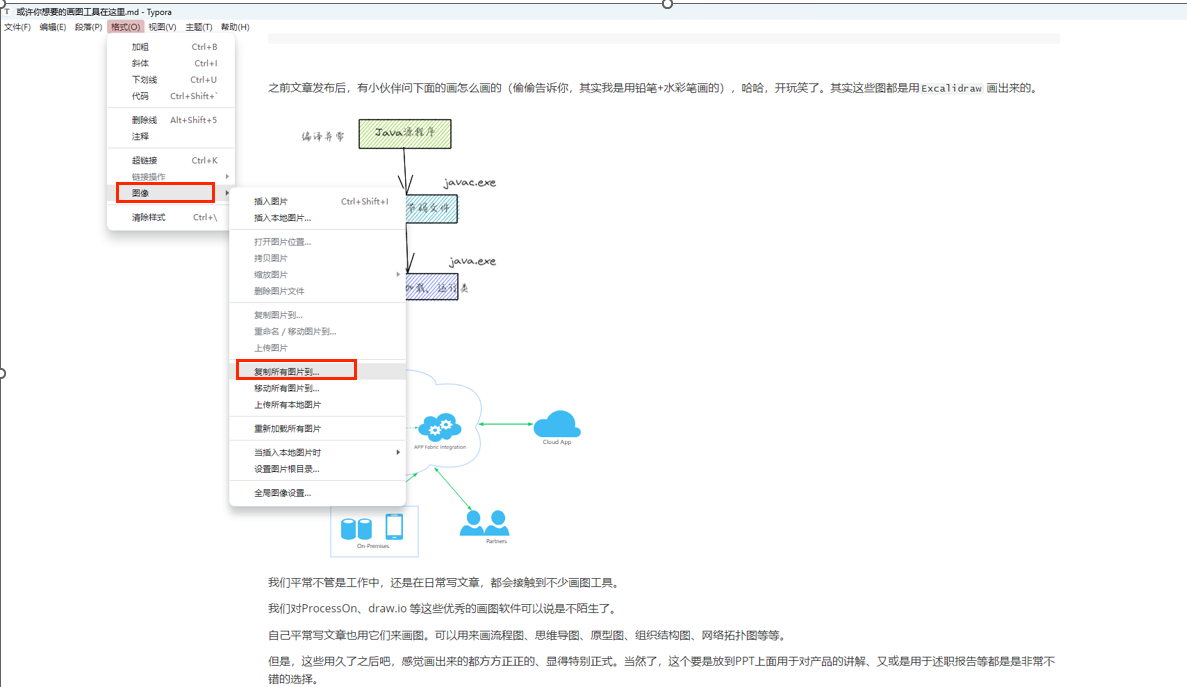Click paragraph mentioning ProcessOn、draw.io
The width and height of the screenshot is (1187, 687).
(444, 609)
